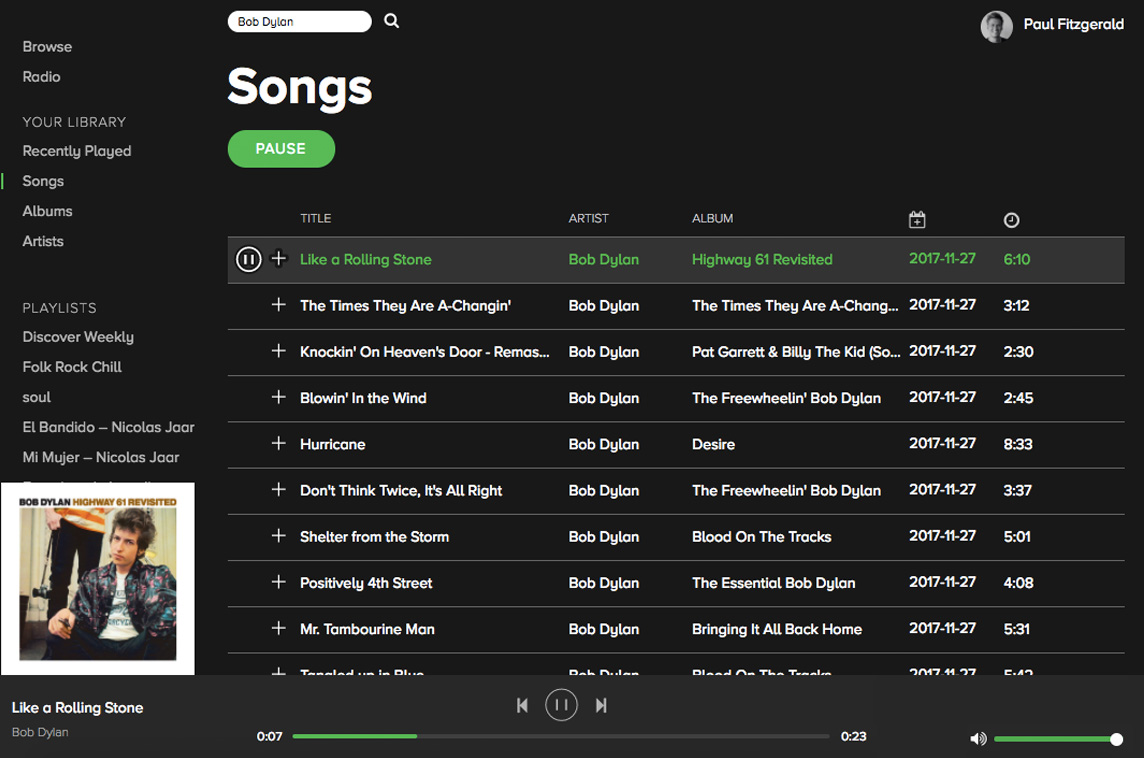
Task: Open album The Essential Bob Dylan
Action: [773, 583]
